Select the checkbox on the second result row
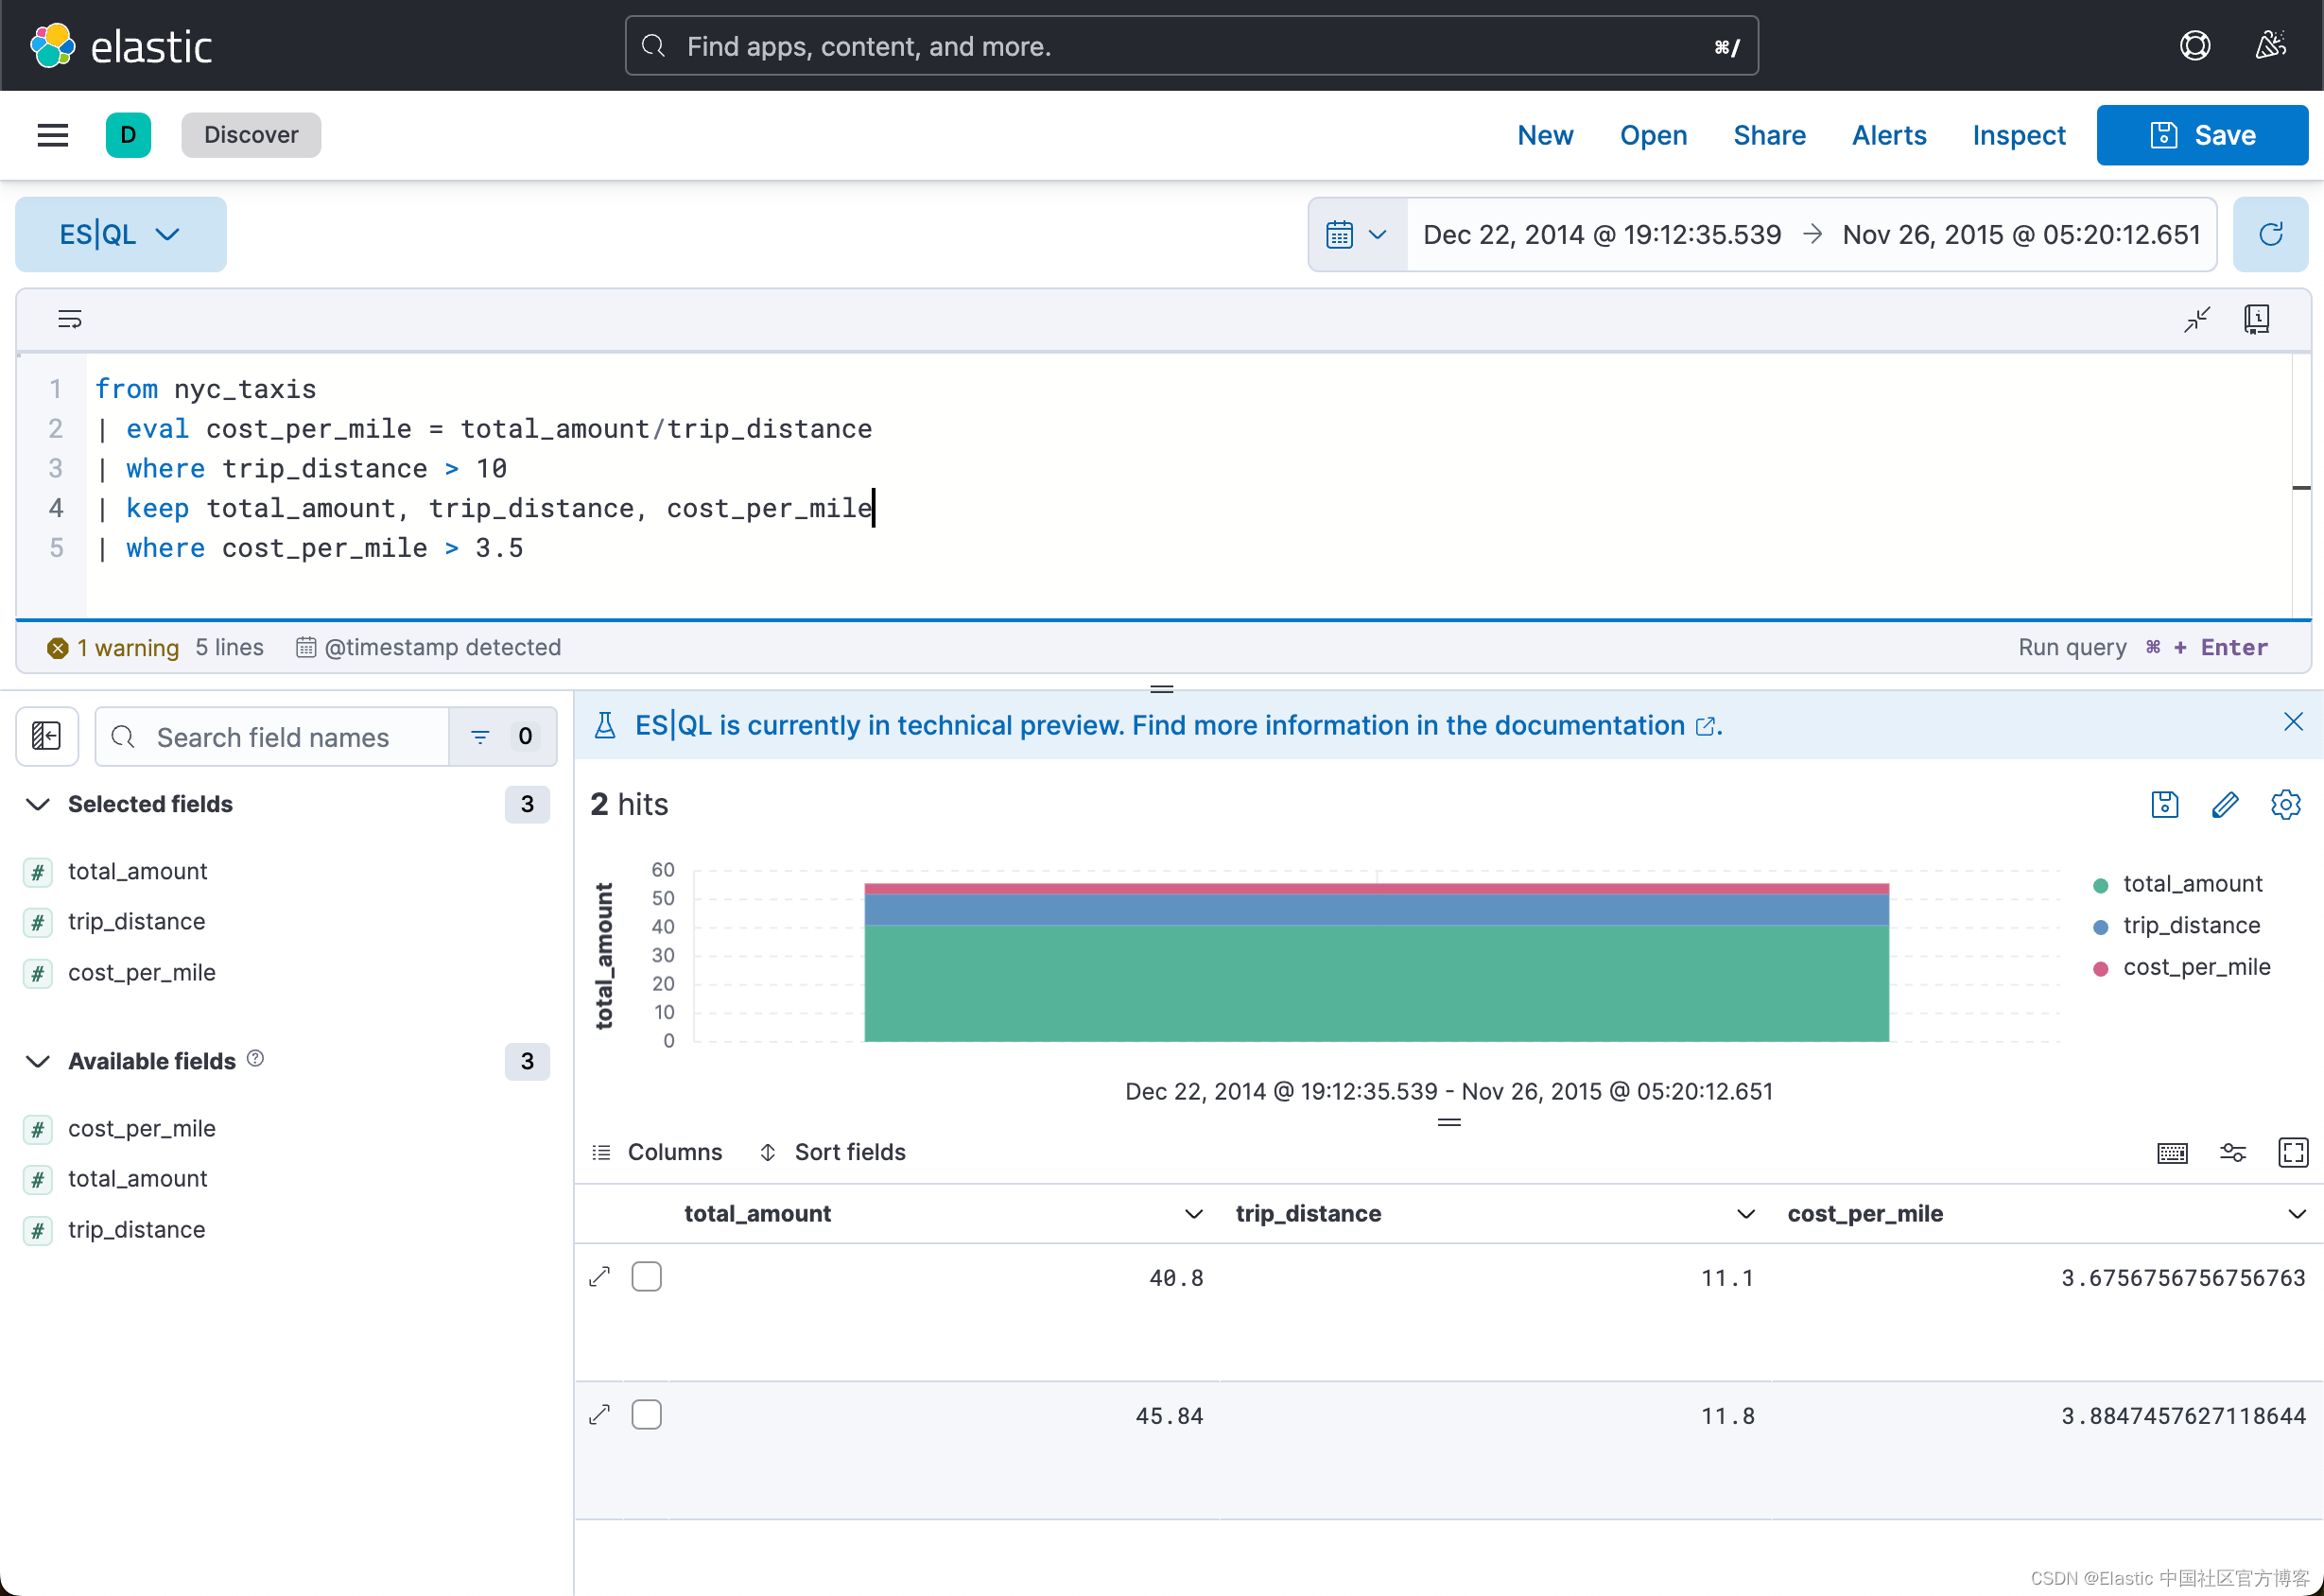 [646, 1415]
